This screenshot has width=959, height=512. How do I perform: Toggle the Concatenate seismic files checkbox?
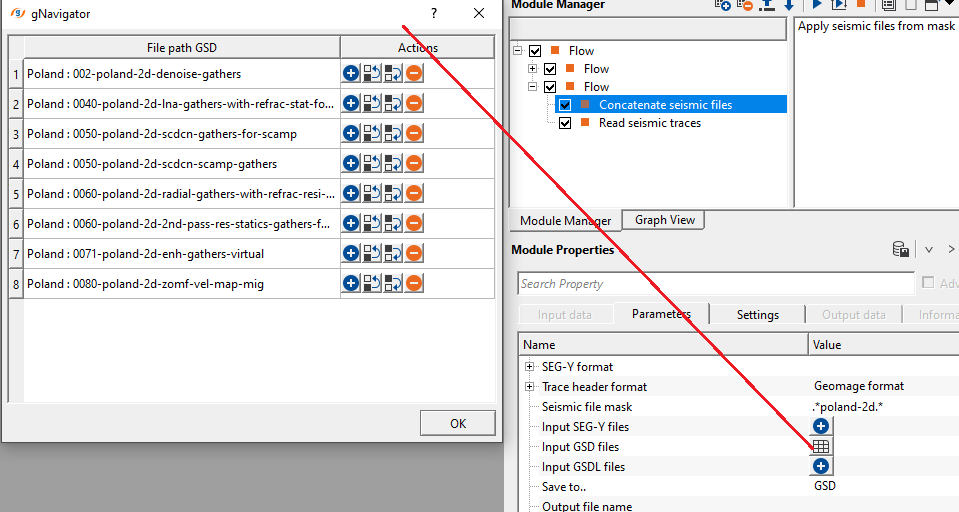click(x=565, y=105)
